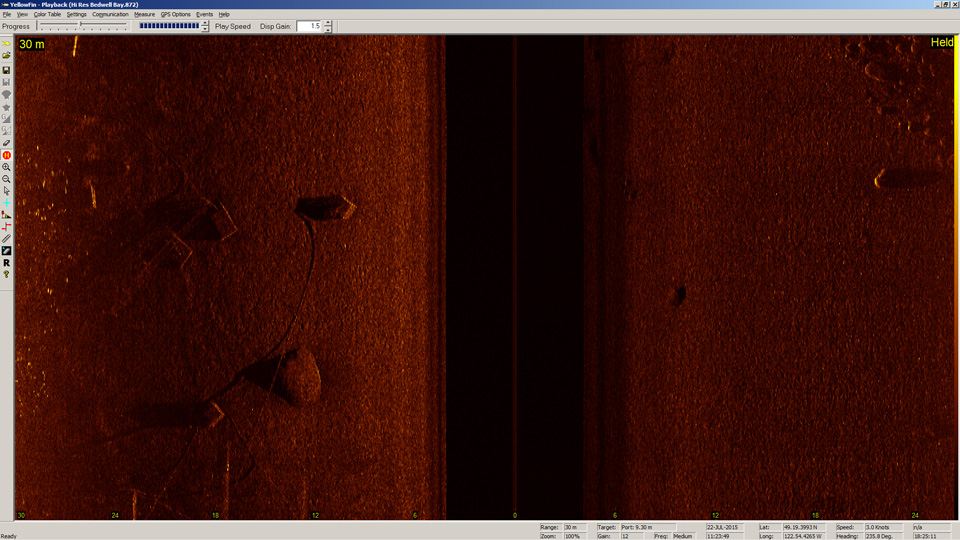This screenshot has width=960, height=540.
Task: Open the Color Table menu
Action: (x=47, y=14)
